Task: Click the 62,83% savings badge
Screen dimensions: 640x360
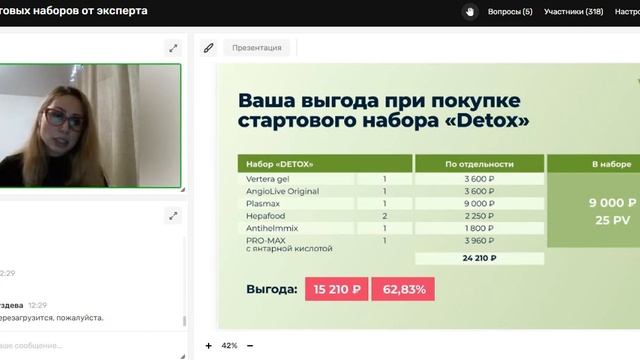Action: tap(403, 289)
